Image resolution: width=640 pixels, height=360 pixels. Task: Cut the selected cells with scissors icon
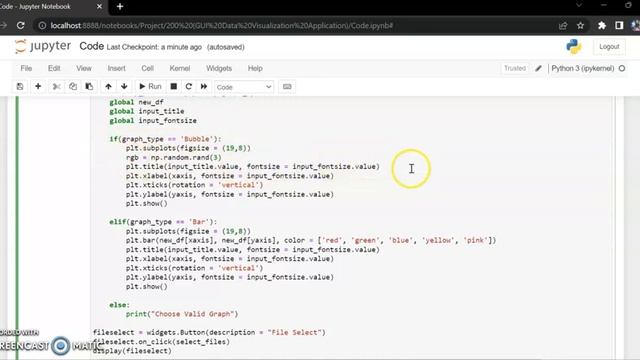pos(57,87)
